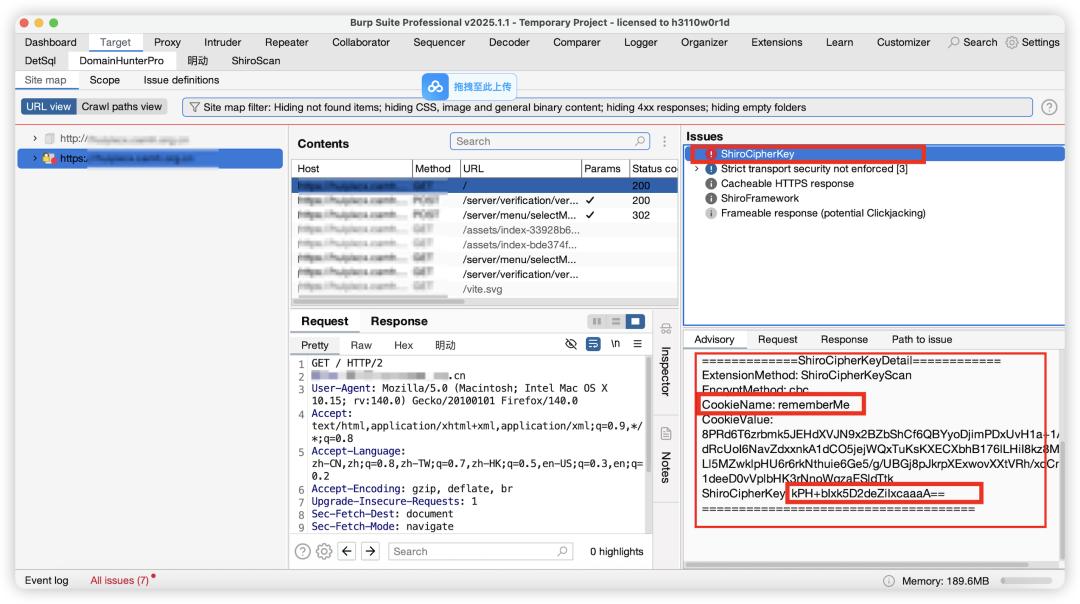Go to next search match arrow
Image resolution: width=1080 pixels, height=604 pixels.
pyautogui.click(x=371, y=551)
